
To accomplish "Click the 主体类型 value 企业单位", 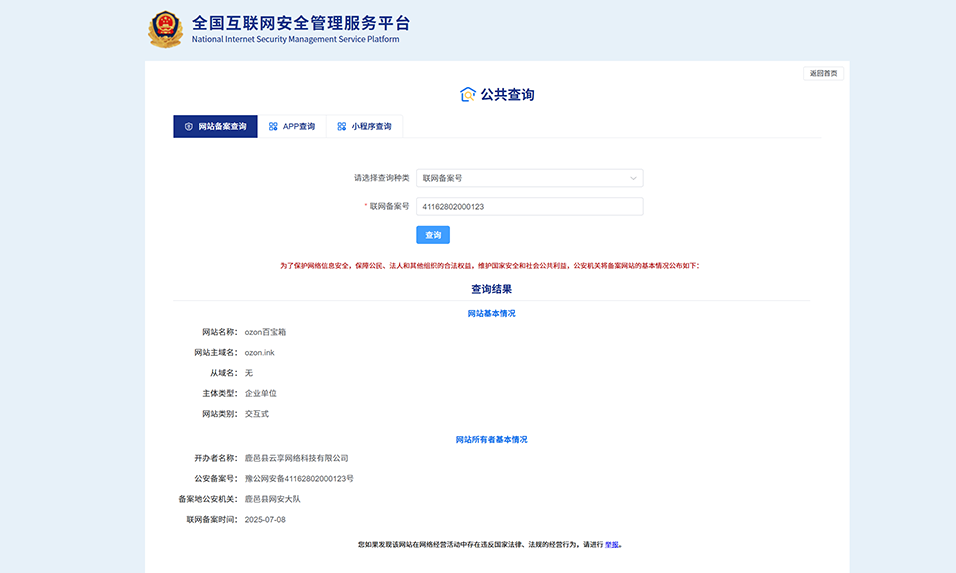I will (x=261, y=393).
